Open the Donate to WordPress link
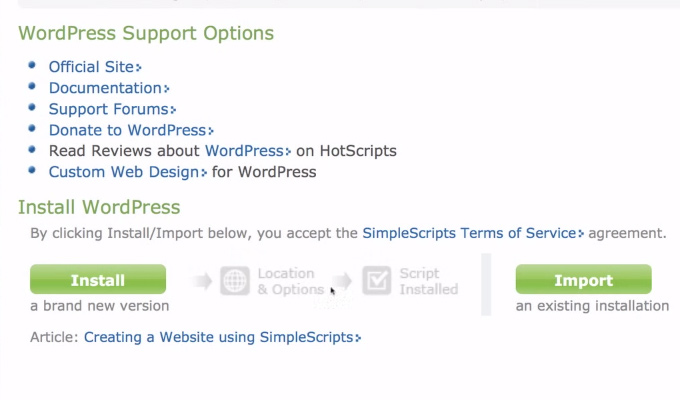The height and width of the screenshot is (400, 680). click(131, 130)
